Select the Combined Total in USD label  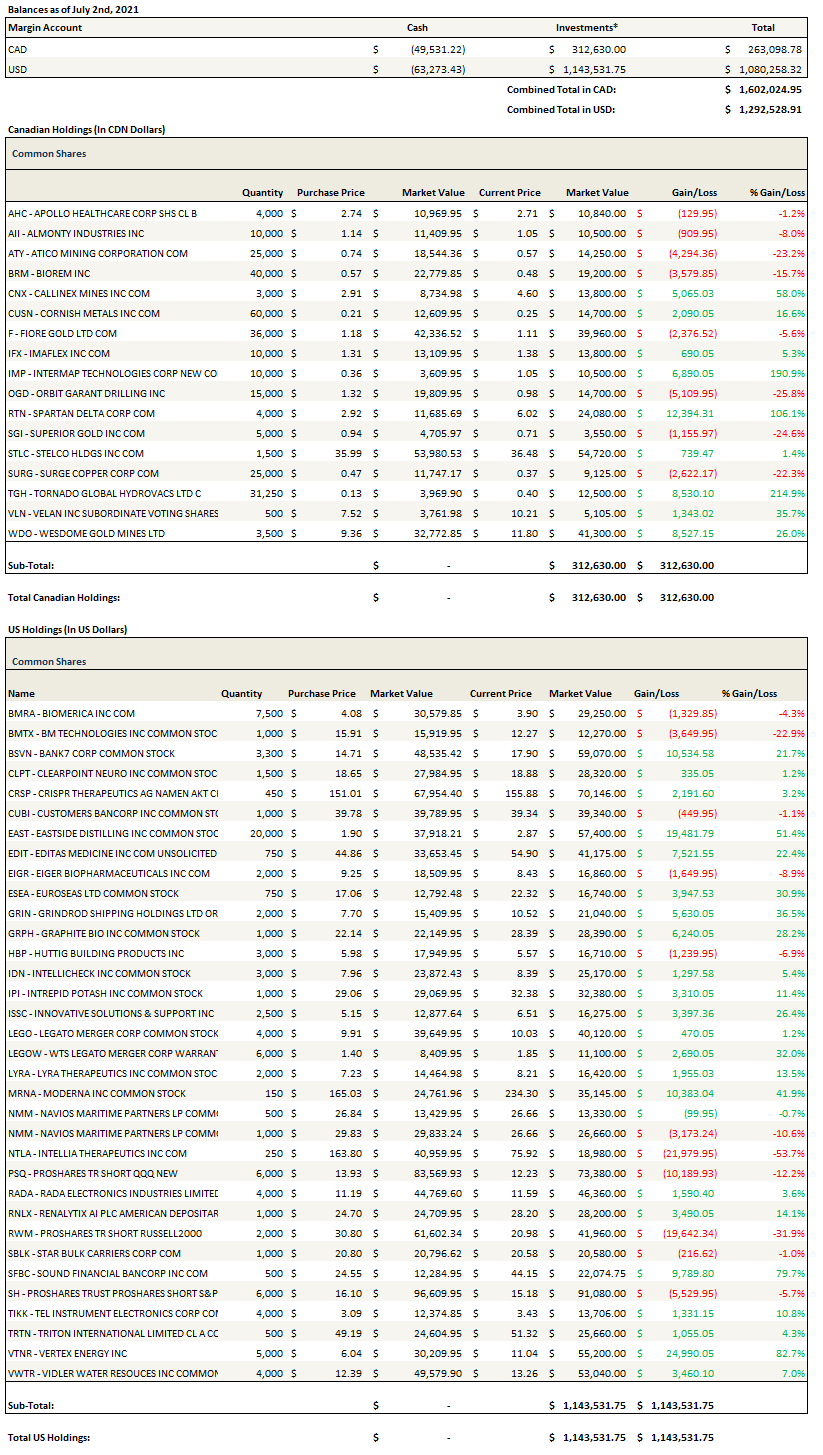561,109
